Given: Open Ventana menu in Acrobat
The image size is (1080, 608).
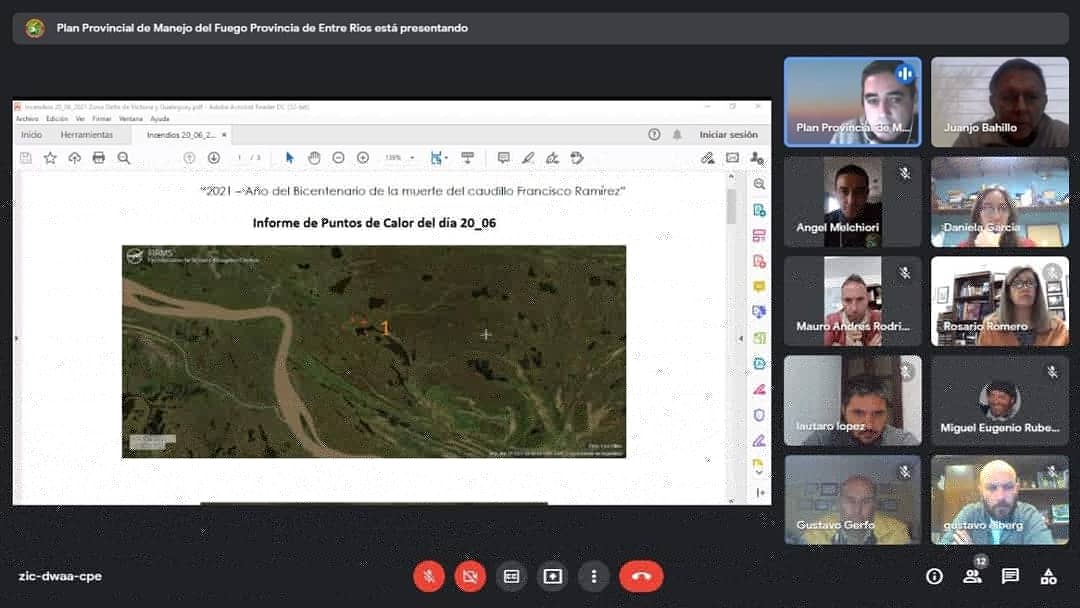Looking at the screenshot, I should click(130, 119).
